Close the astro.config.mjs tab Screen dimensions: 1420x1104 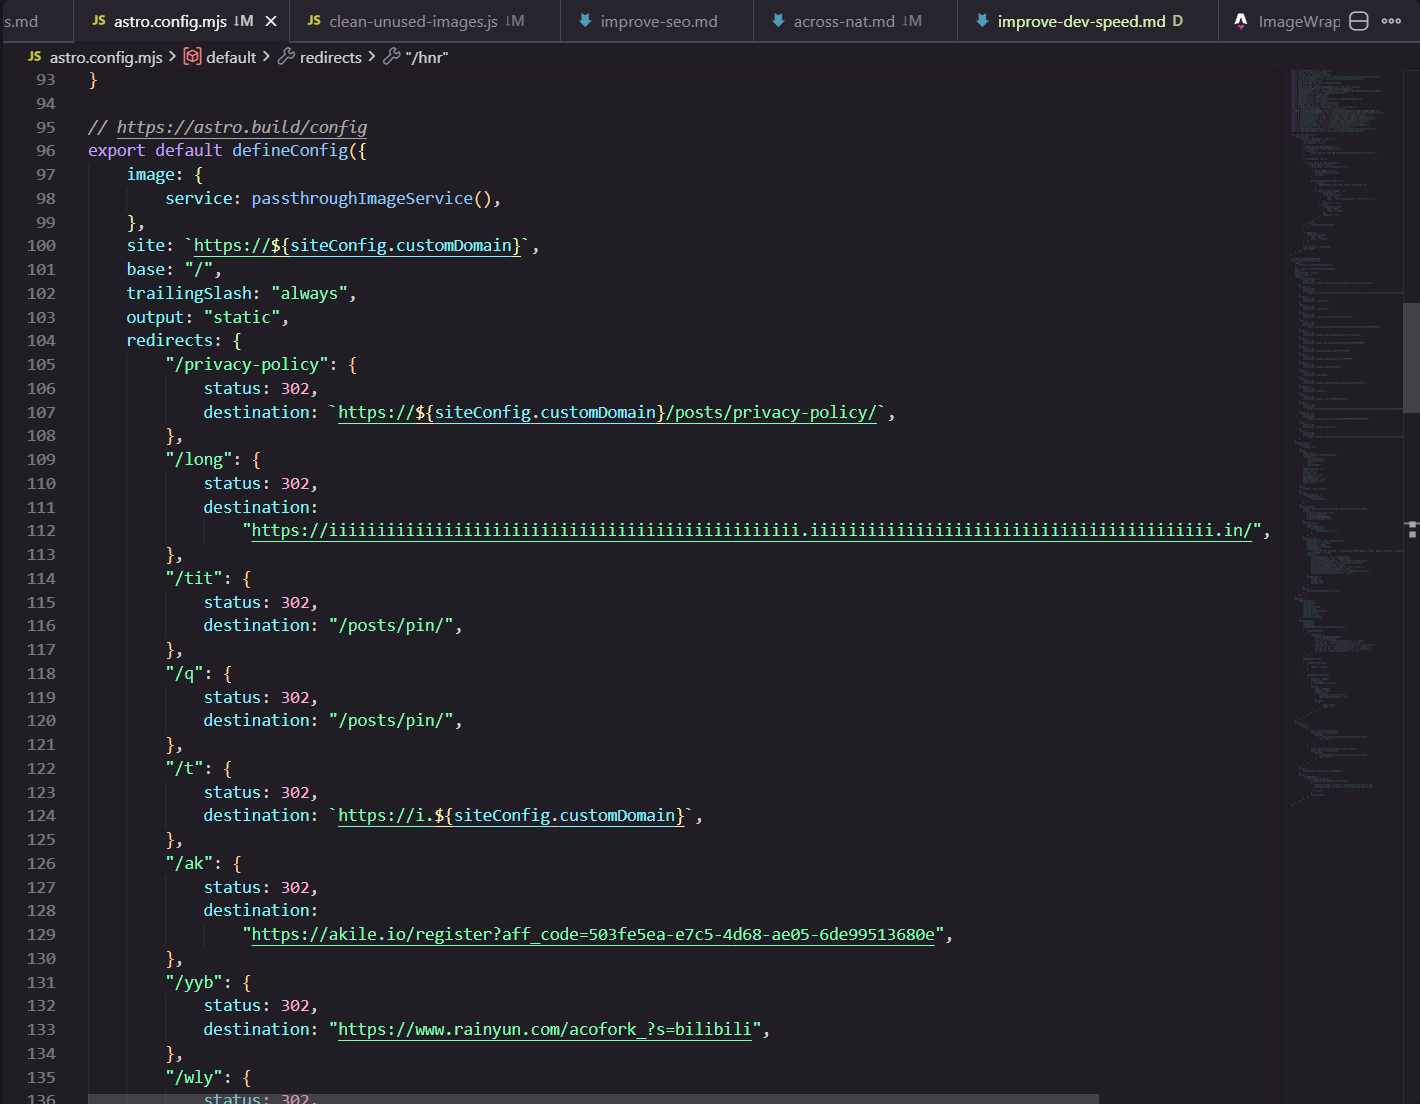[x=271, y=21]
